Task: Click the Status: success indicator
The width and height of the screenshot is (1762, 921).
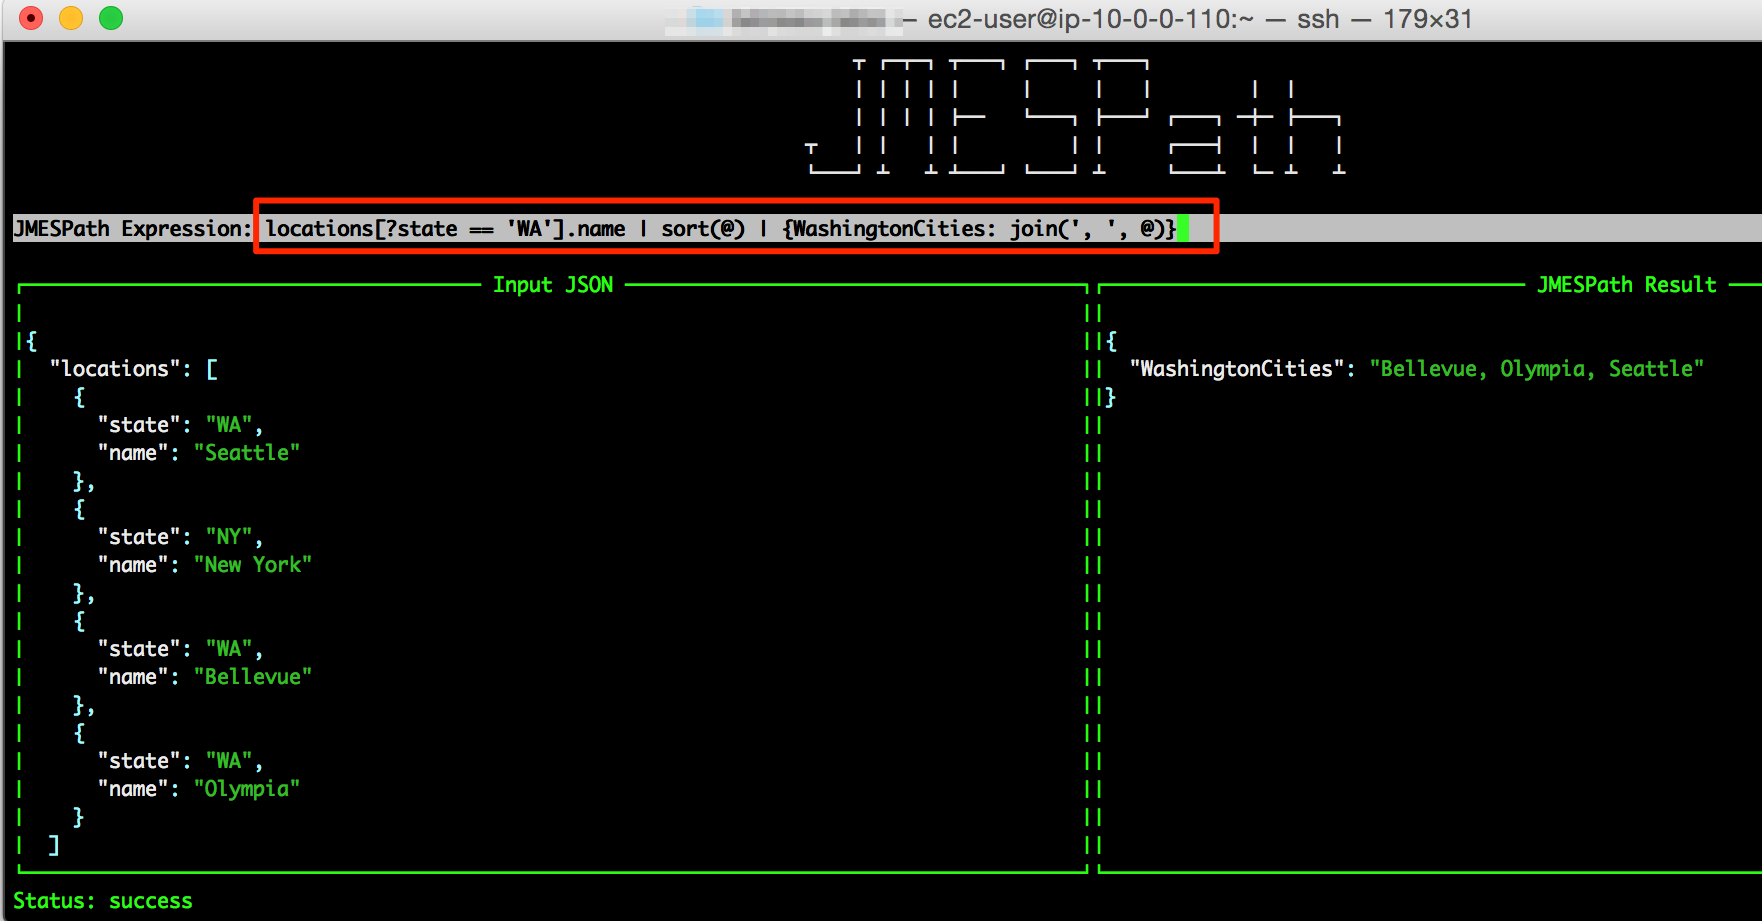Action: pos(103,900)
